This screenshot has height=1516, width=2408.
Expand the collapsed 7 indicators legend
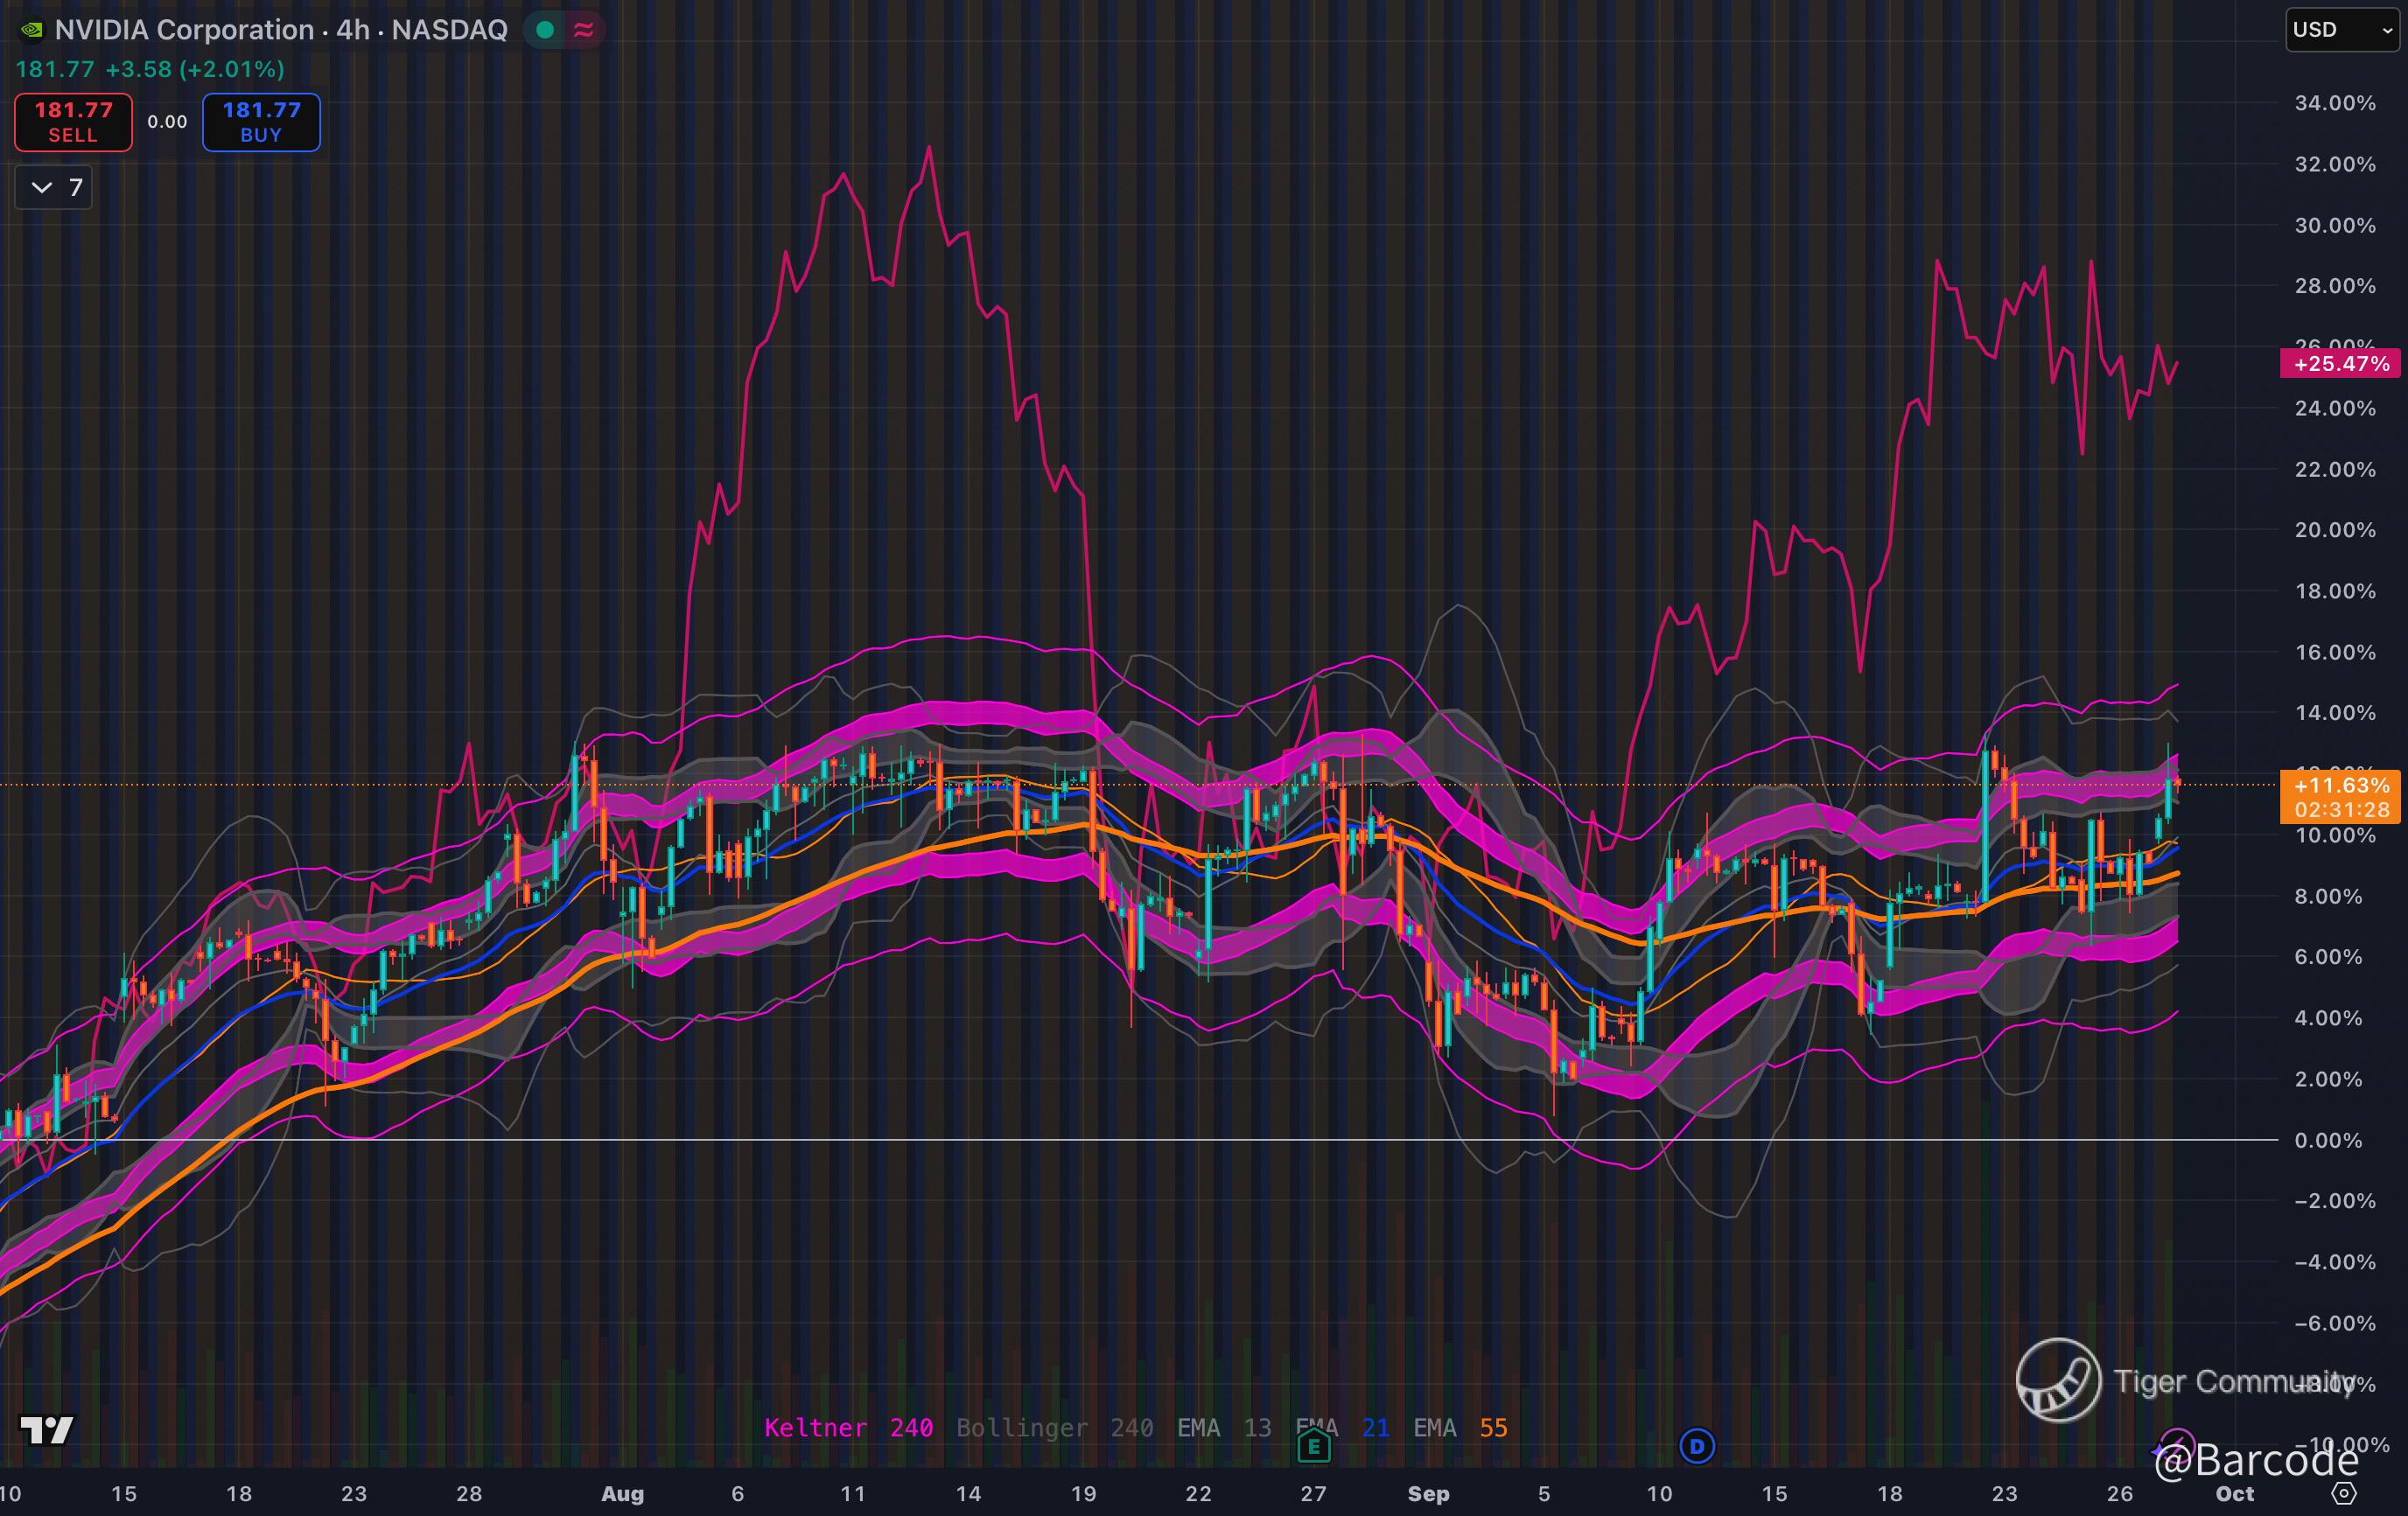(54, 188)
